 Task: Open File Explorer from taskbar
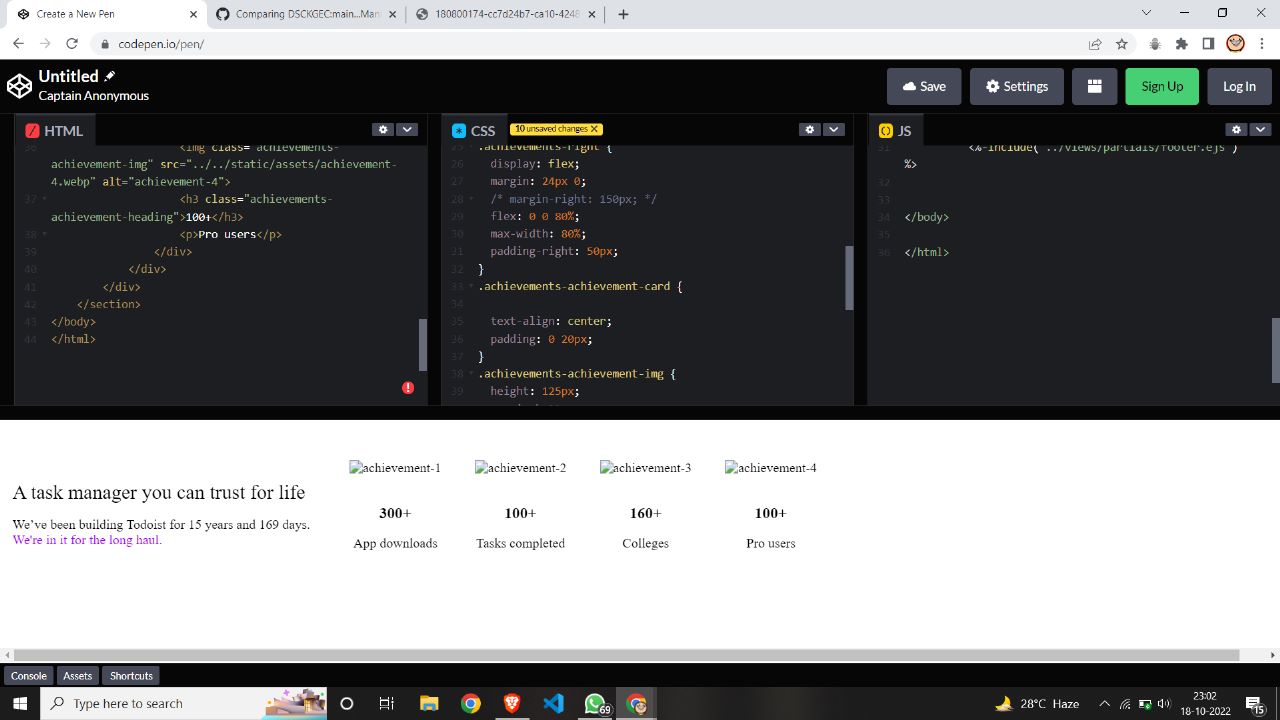(x=429, y=704)
